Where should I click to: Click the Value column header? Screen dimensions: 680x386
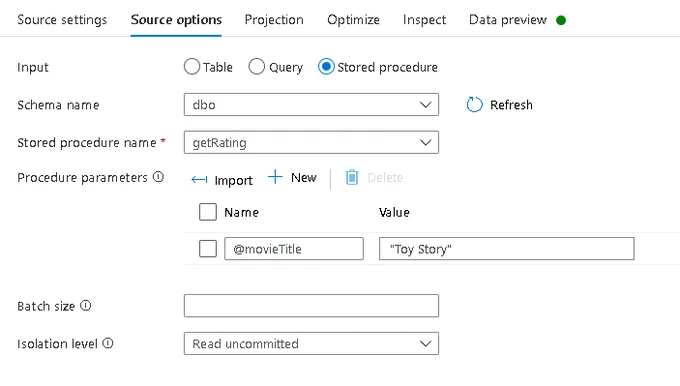[x=394, y=212]
